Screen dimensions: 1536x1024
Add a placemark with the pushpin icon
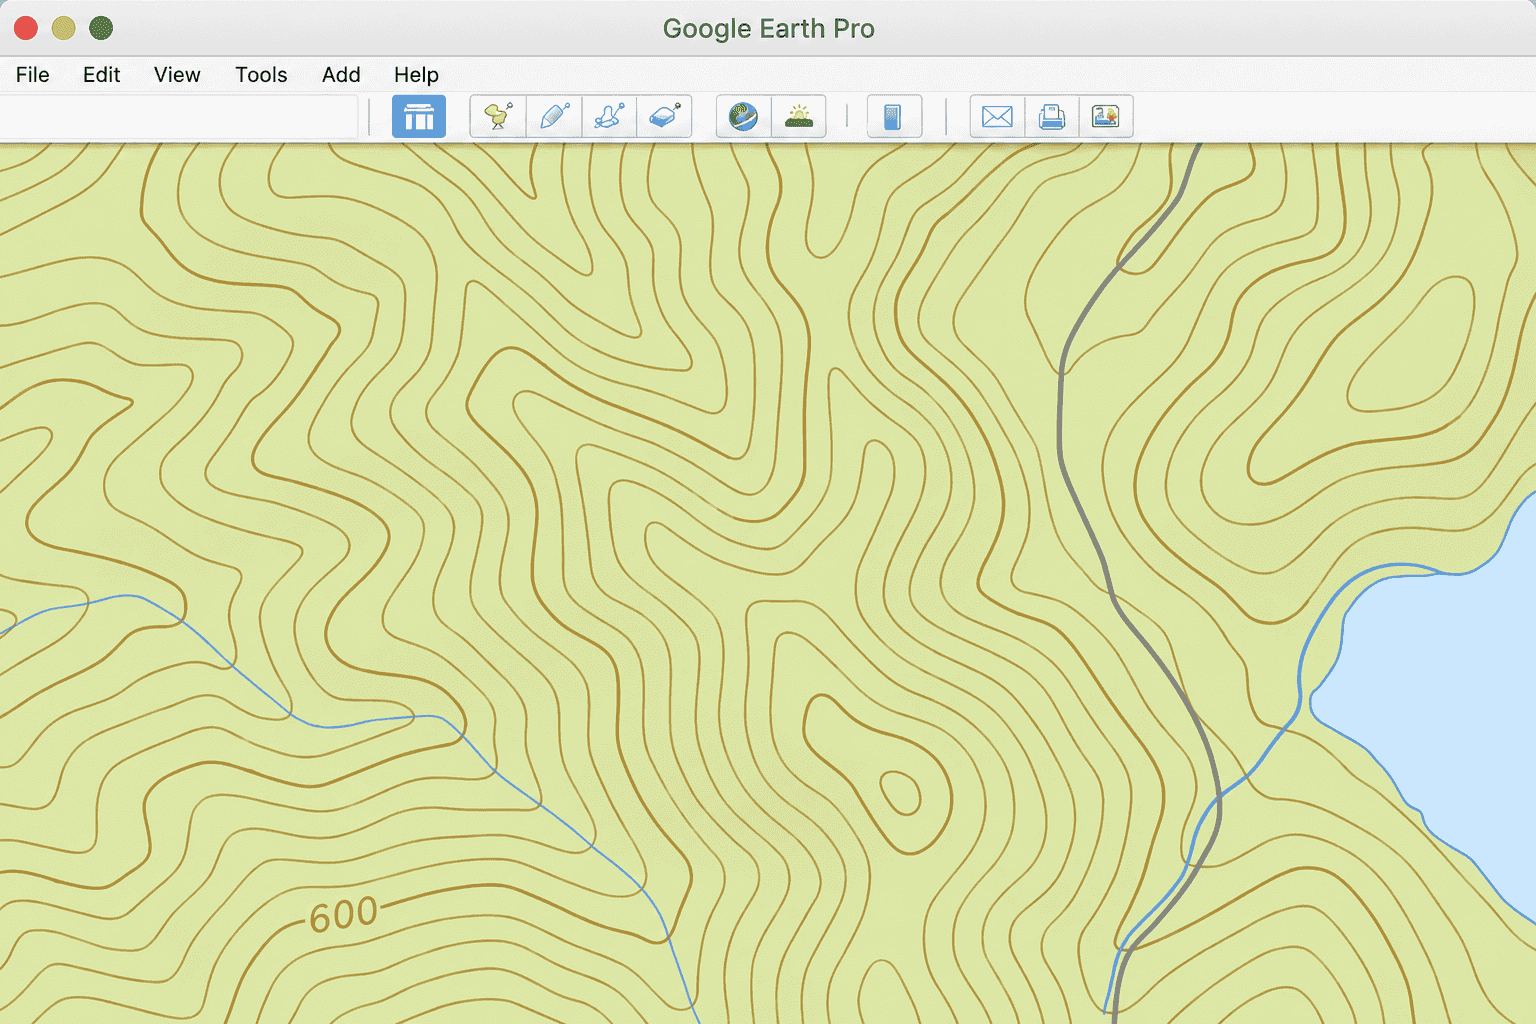[498, 117]
